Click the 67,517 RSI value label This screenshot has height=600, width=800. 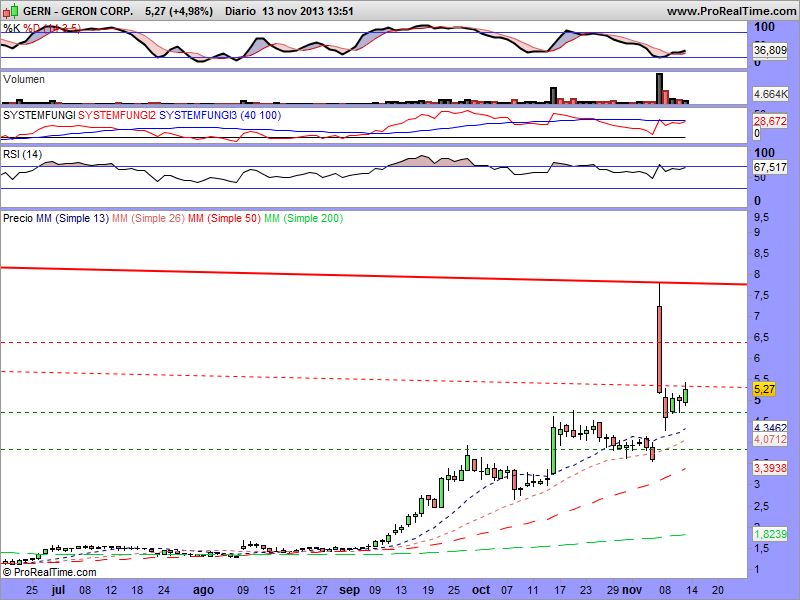point(770,167)
